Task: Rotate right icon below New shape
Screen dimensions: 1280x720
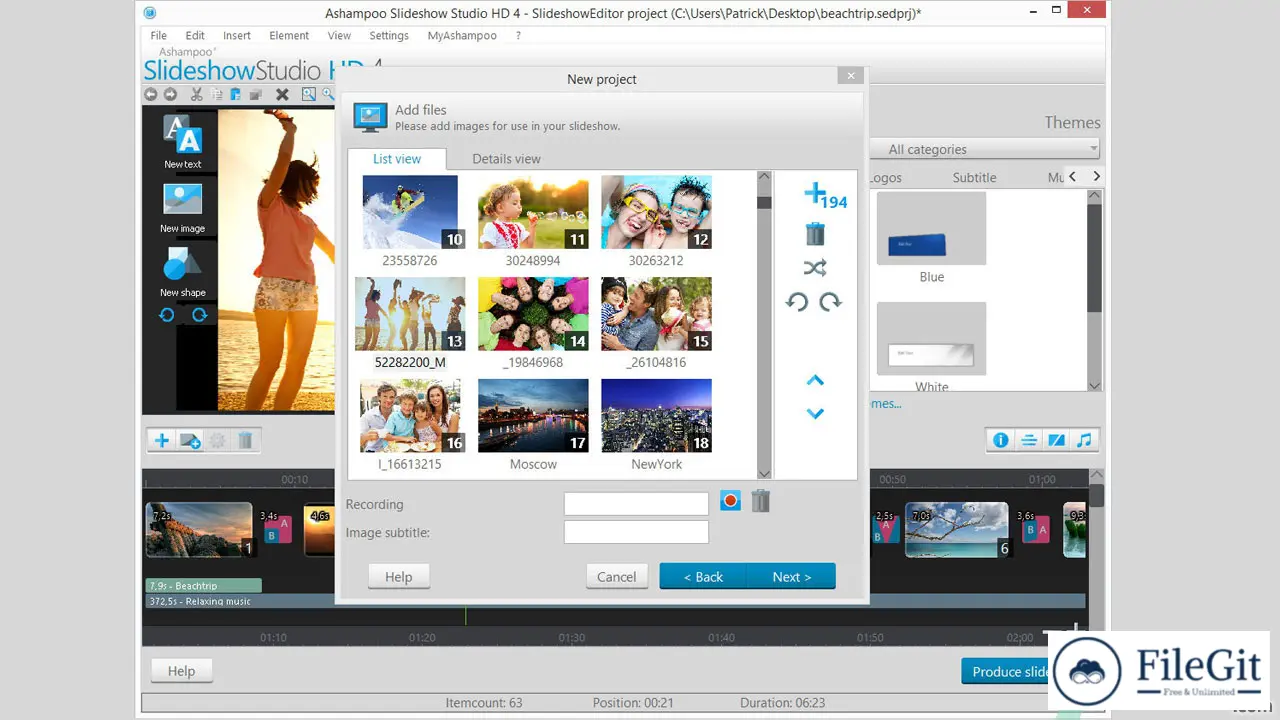Action: point(199,315)
